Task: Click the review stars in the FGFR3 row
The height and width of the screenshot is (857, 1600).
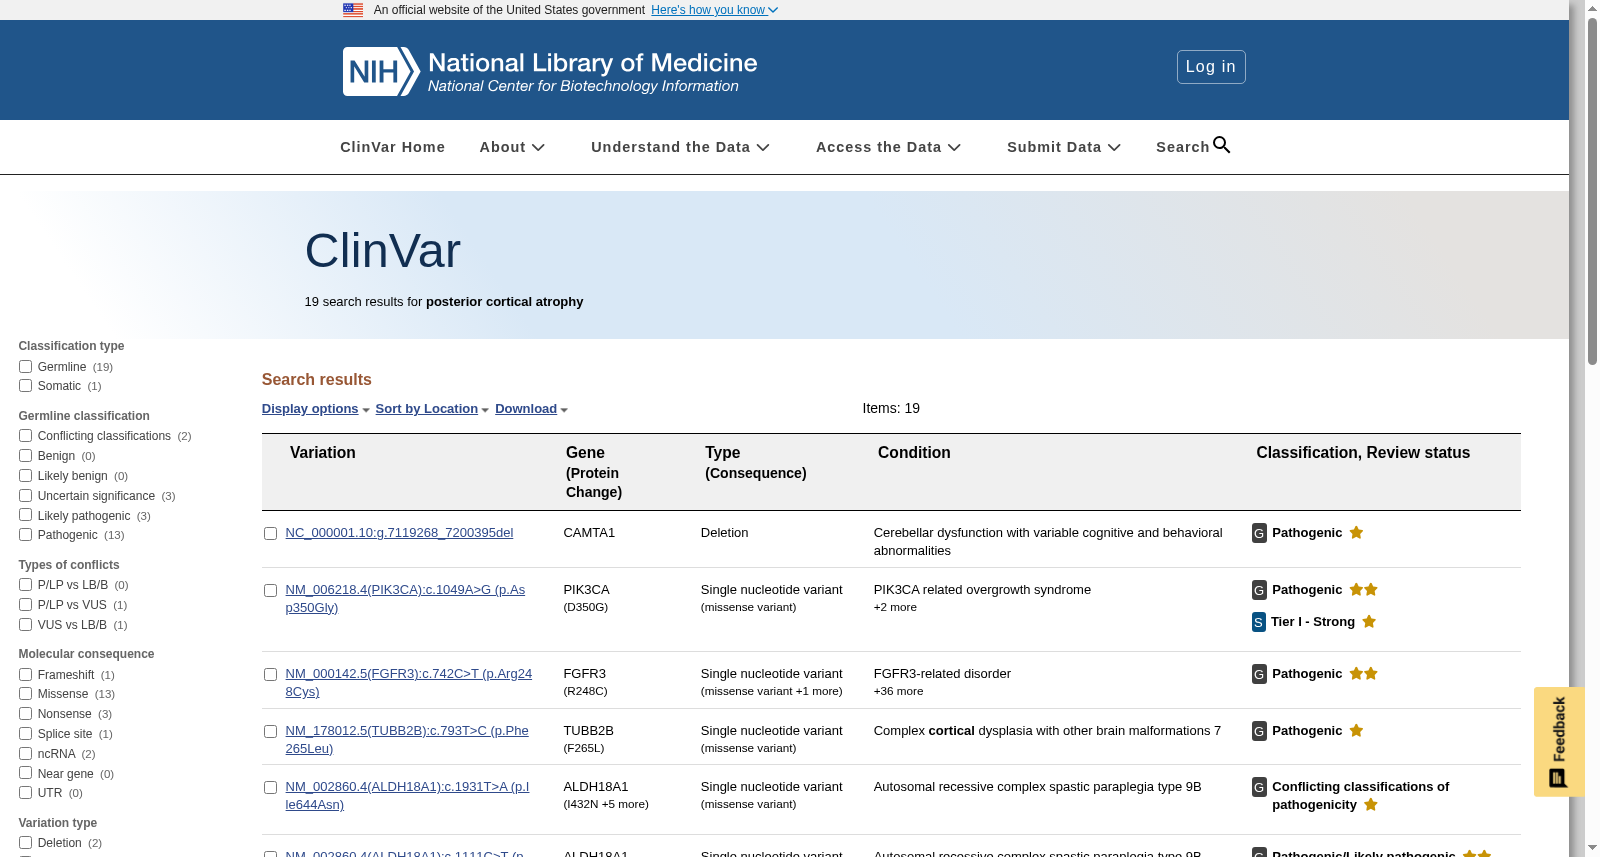Action: [x=1364, y=674]
